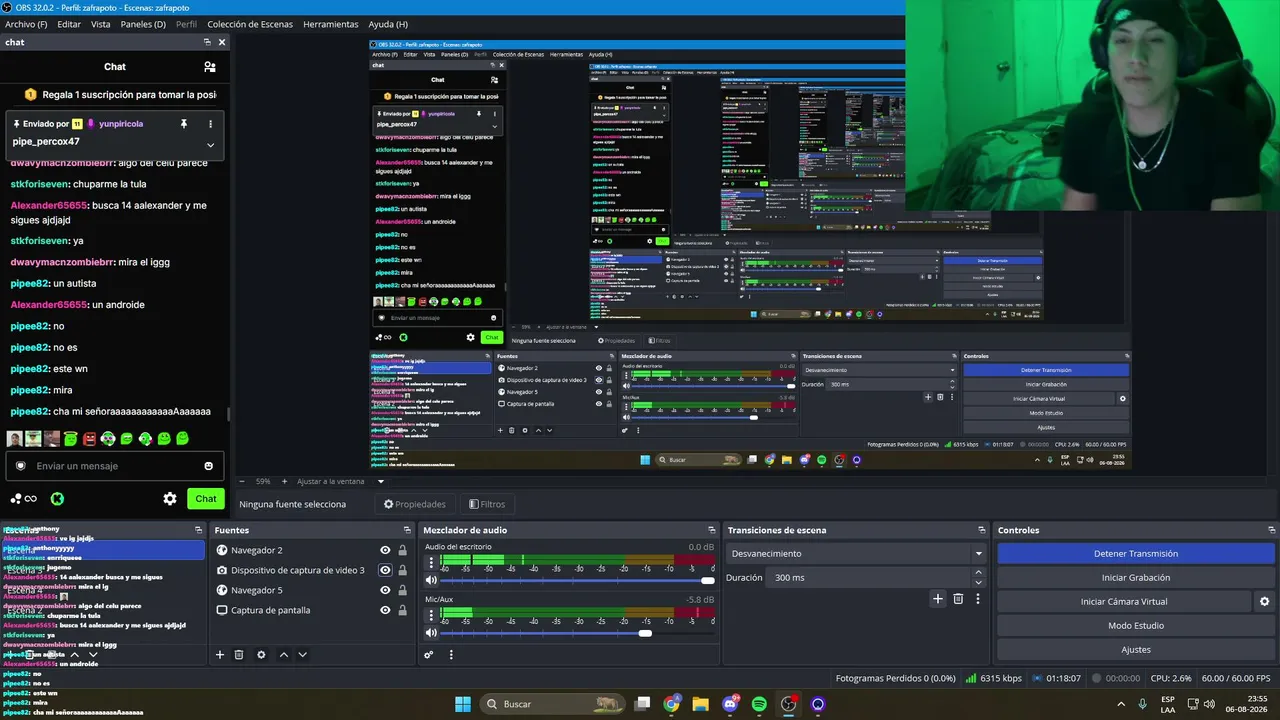The width and height of the screenshot is (1280, 720).
Task: Open the Desvanecimiento transition dropdown
Action: [x=856, y=554]
